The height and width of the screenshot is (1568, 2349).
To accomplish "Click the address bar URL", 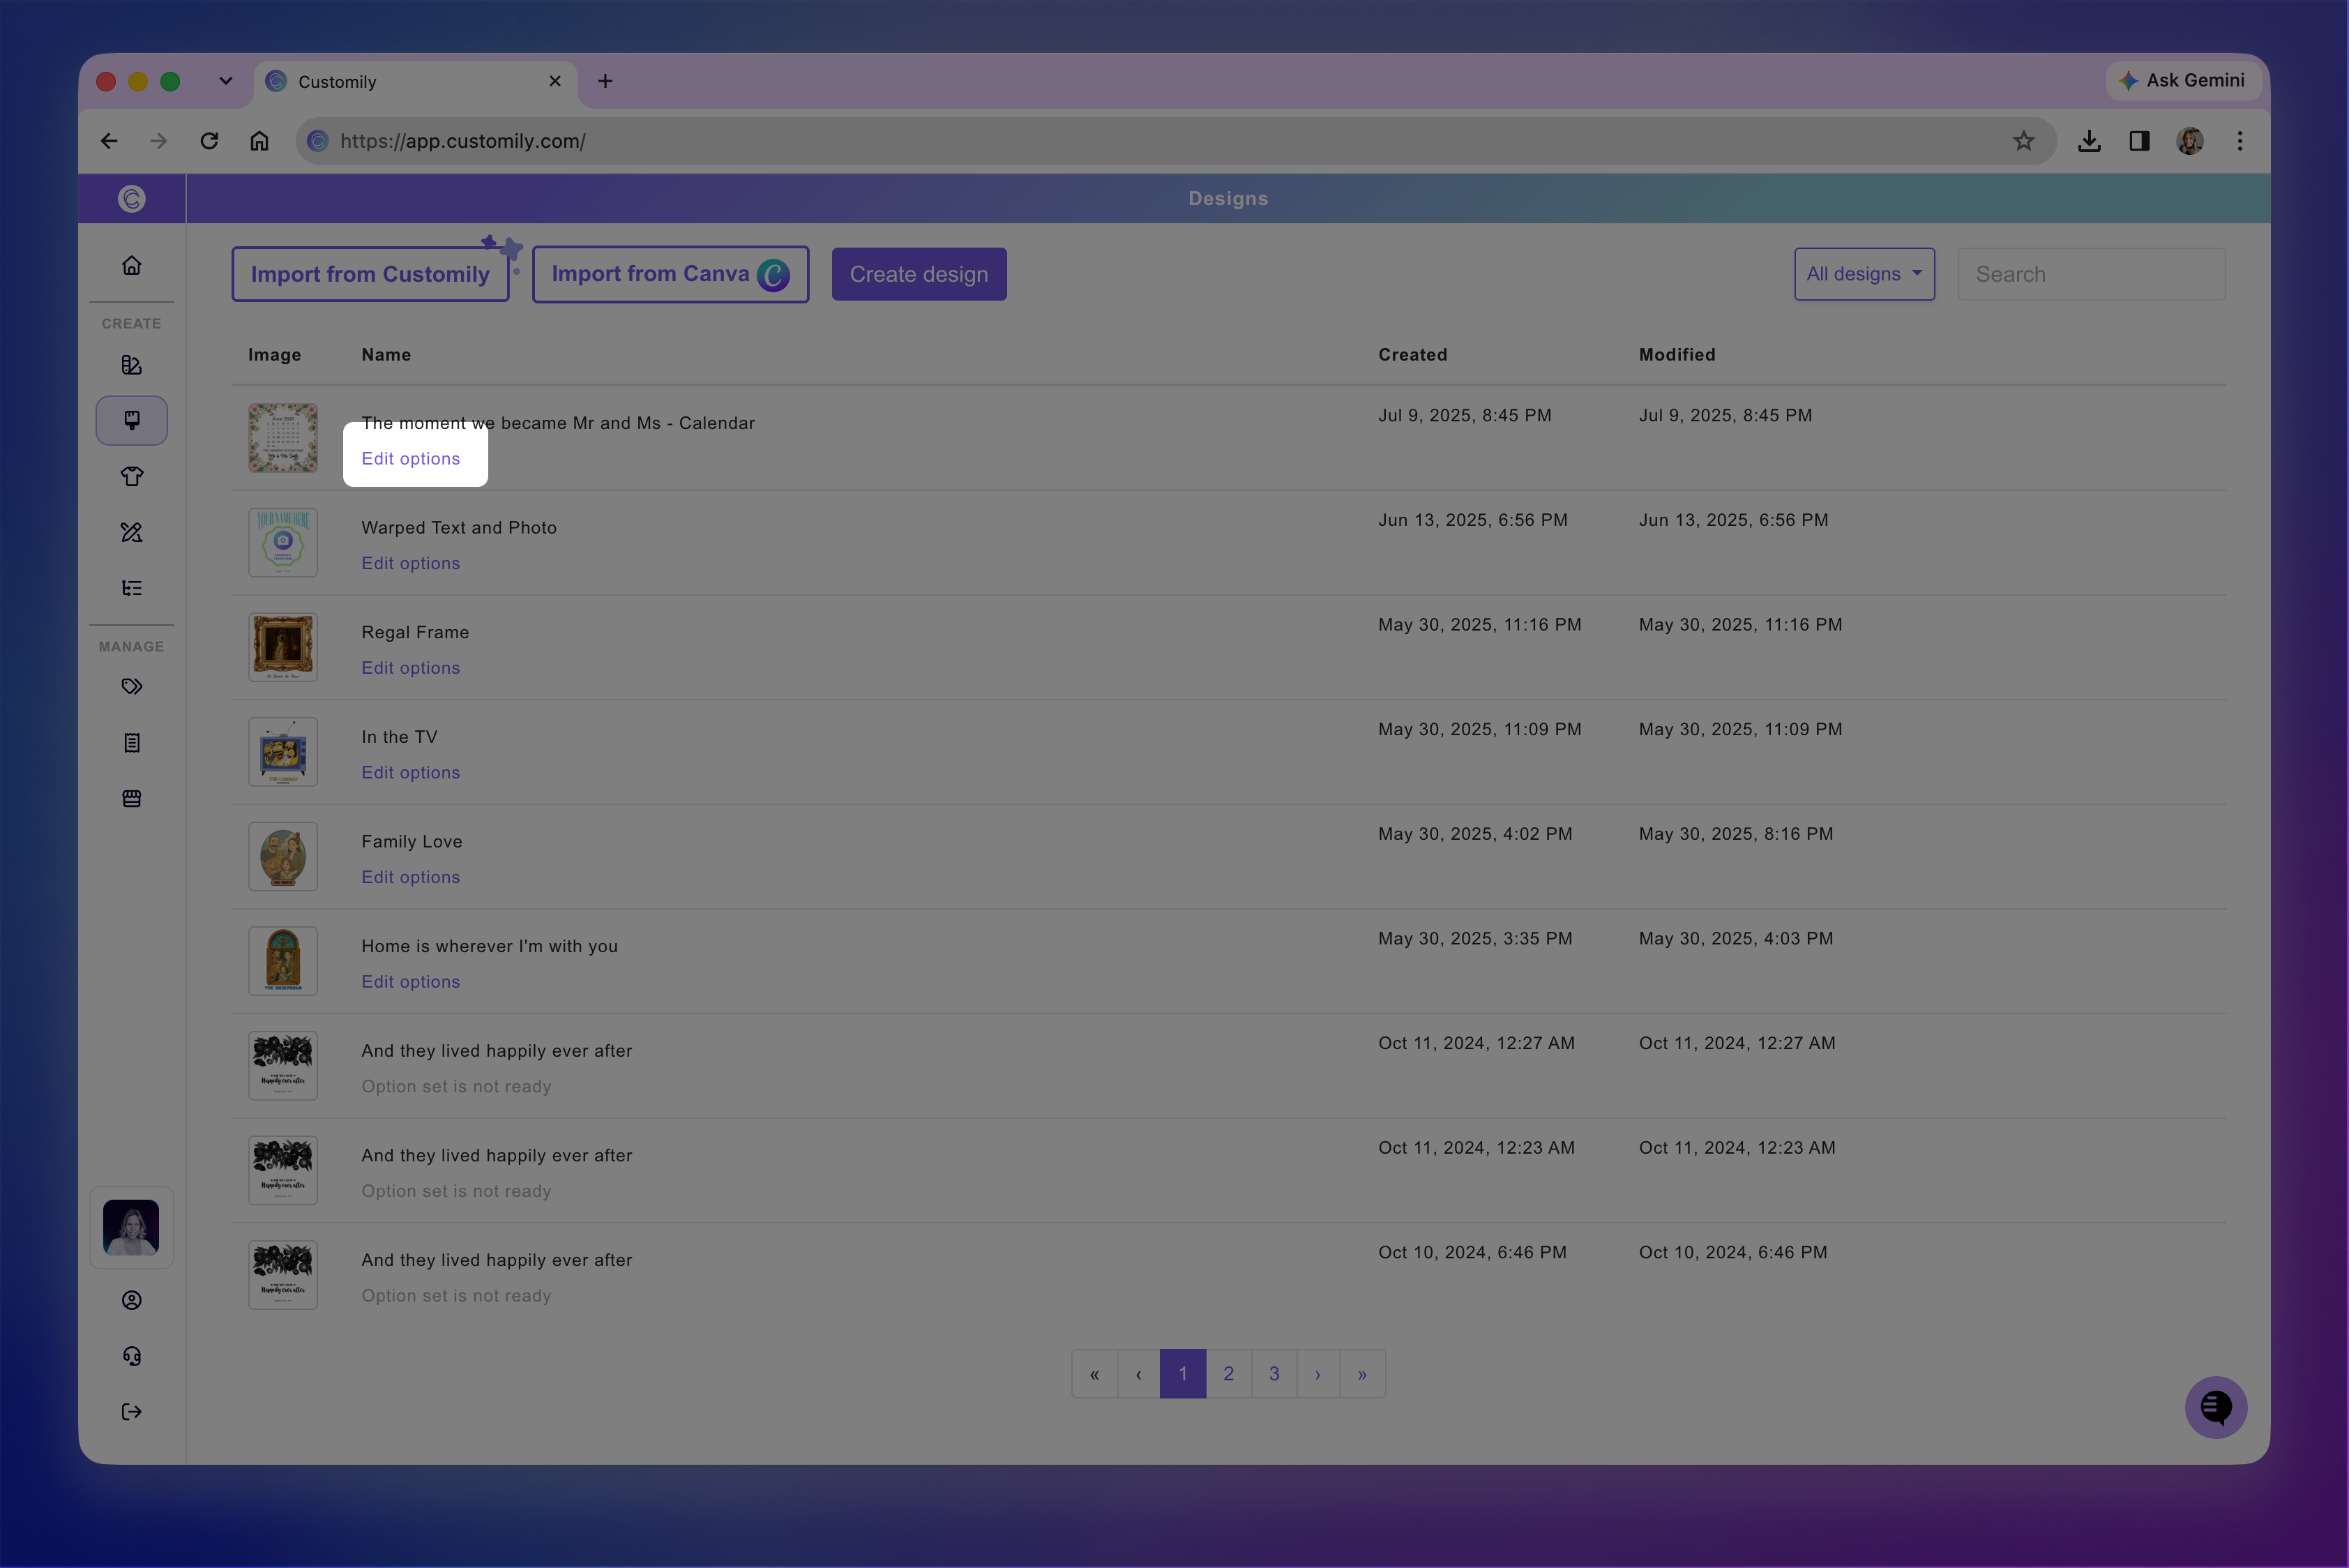I will click(463, 141).
